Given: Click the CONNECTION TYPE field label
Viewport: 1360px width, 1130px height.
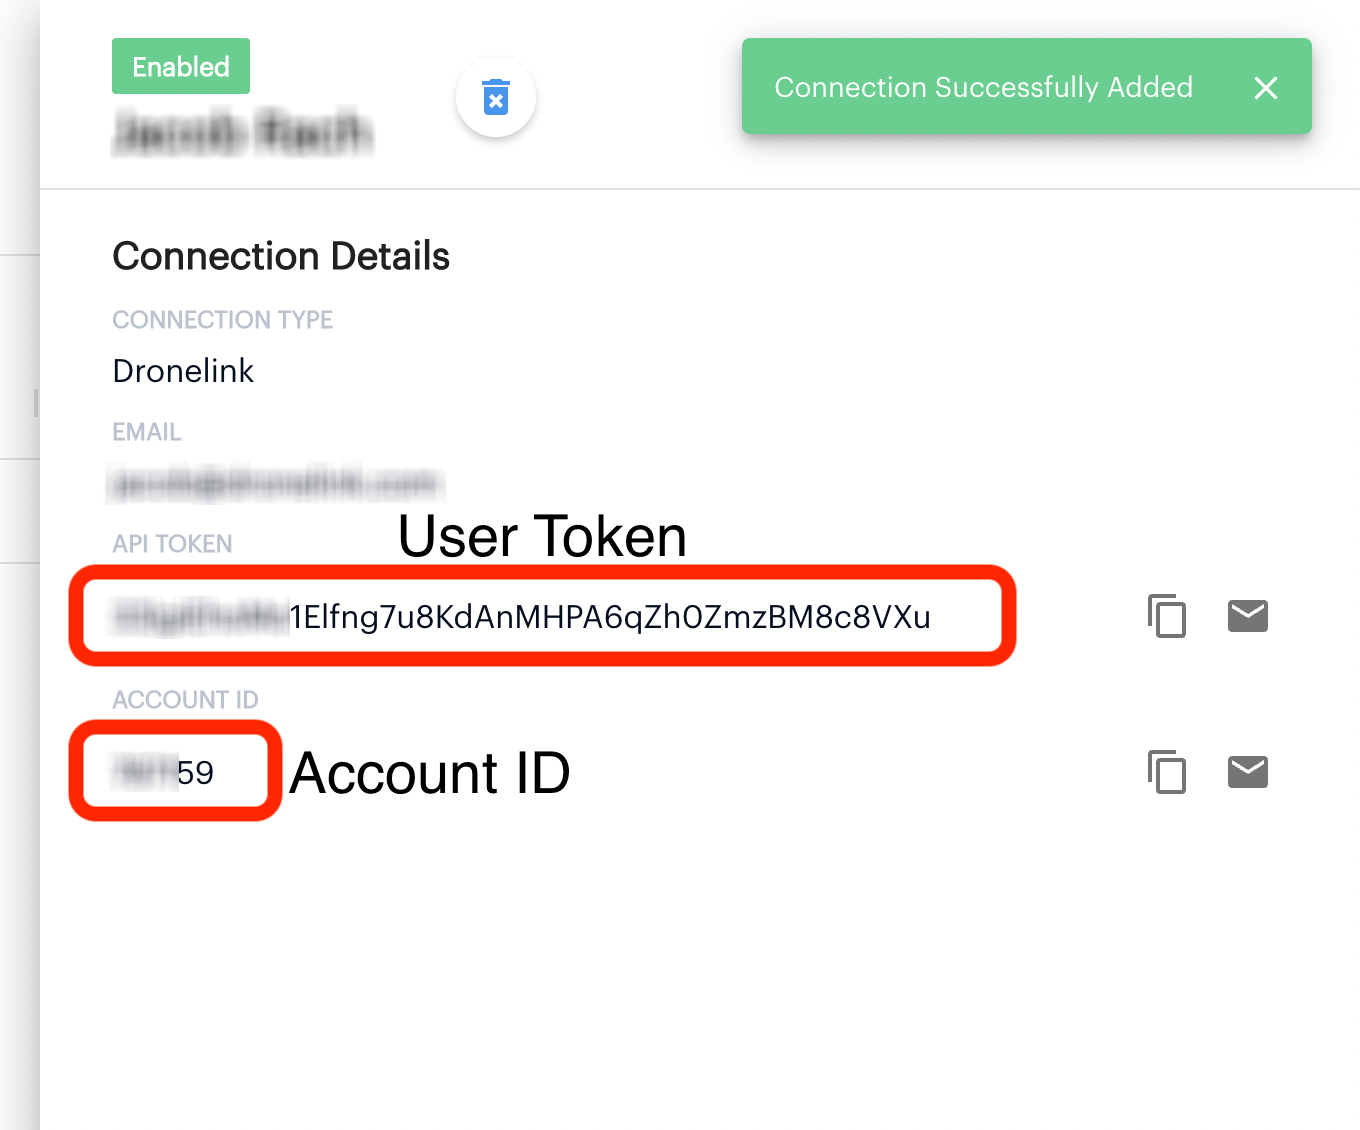Looking at the screenshot, I should [222, 320].
